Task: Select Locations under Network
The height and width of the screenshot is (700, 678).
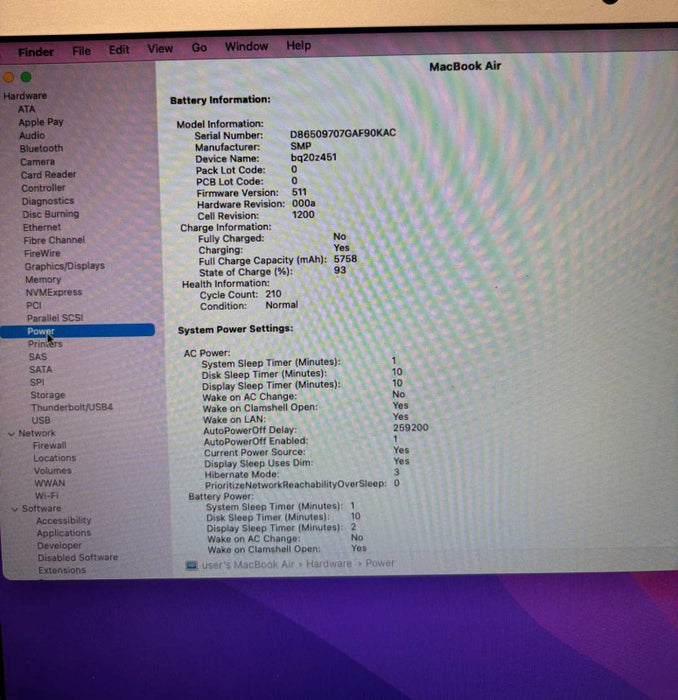Action: pyautogui.click(x=54, y=458)
